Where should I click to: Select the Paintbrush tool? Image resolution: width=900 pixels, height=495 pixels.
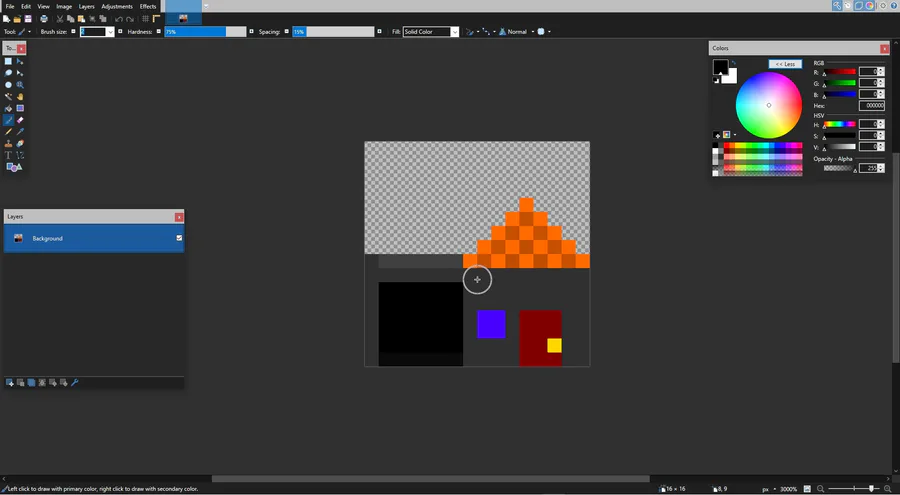8,120
